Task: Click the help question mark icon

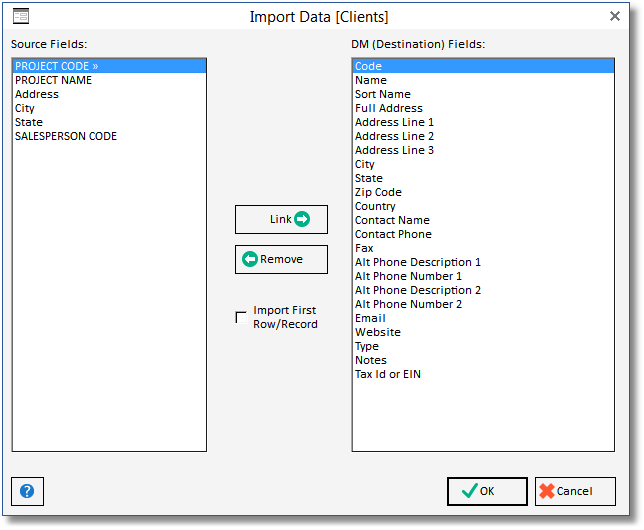Action: 27,491
